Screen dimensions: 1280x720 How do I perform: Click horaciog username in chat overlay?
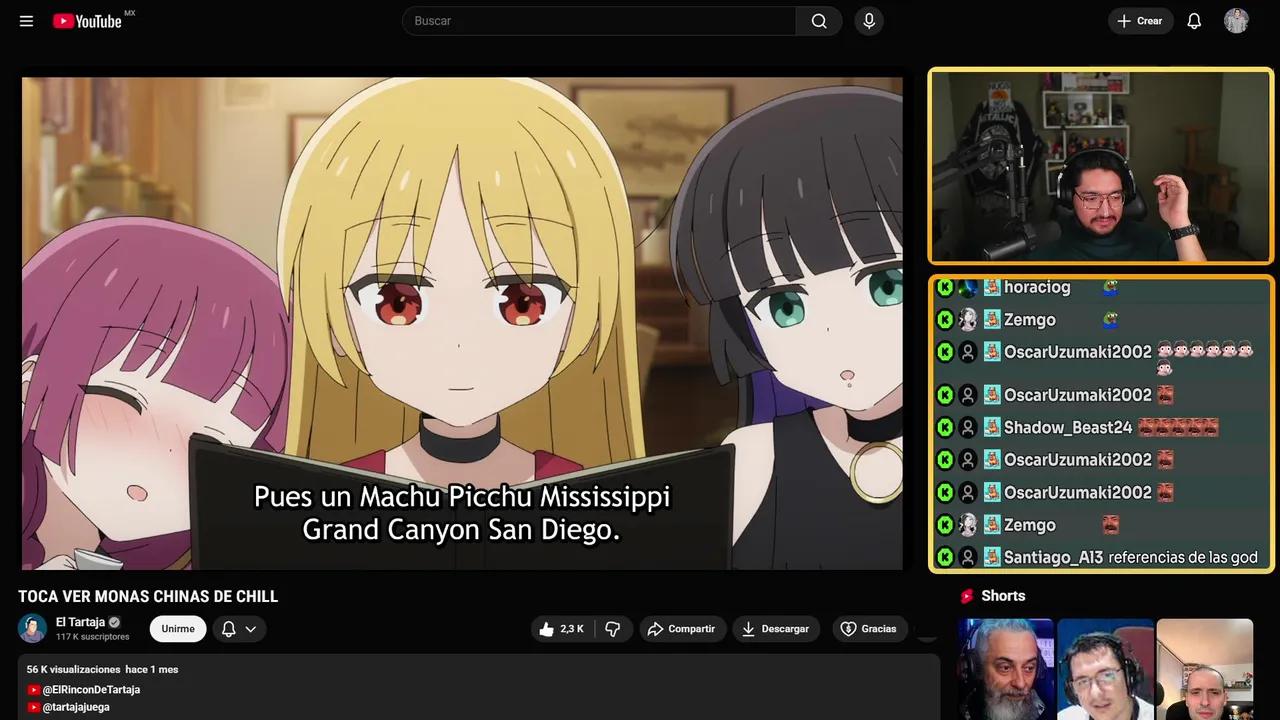[1037, 287]
